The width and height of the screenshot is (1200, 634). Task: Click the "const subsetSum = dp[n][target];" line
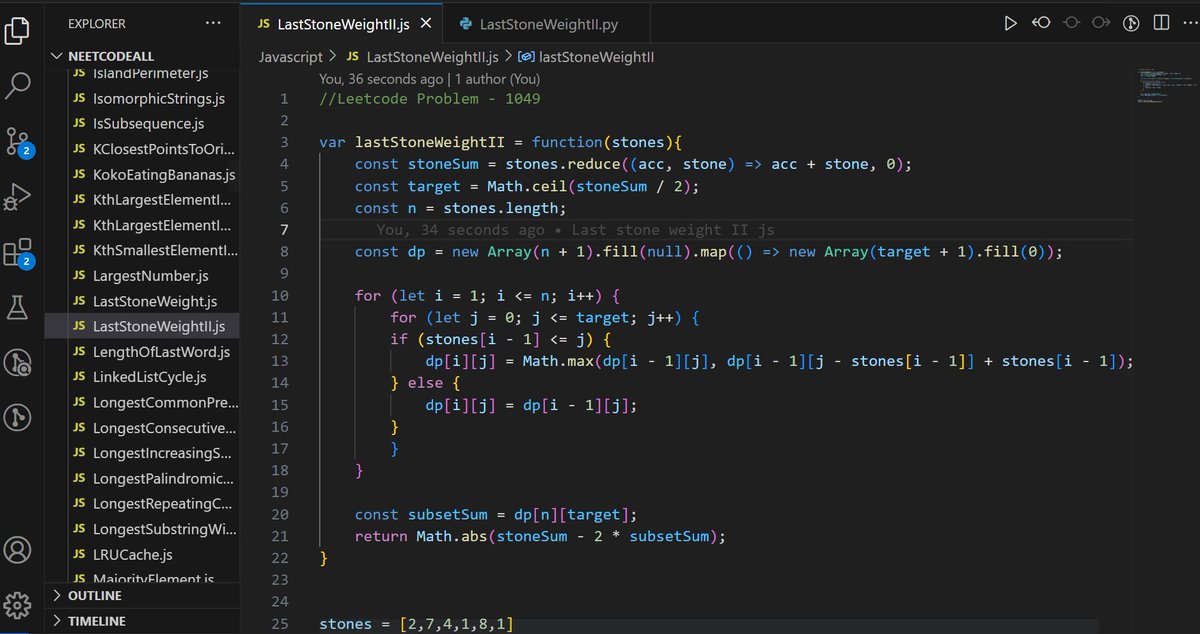[x=495, y=514]
